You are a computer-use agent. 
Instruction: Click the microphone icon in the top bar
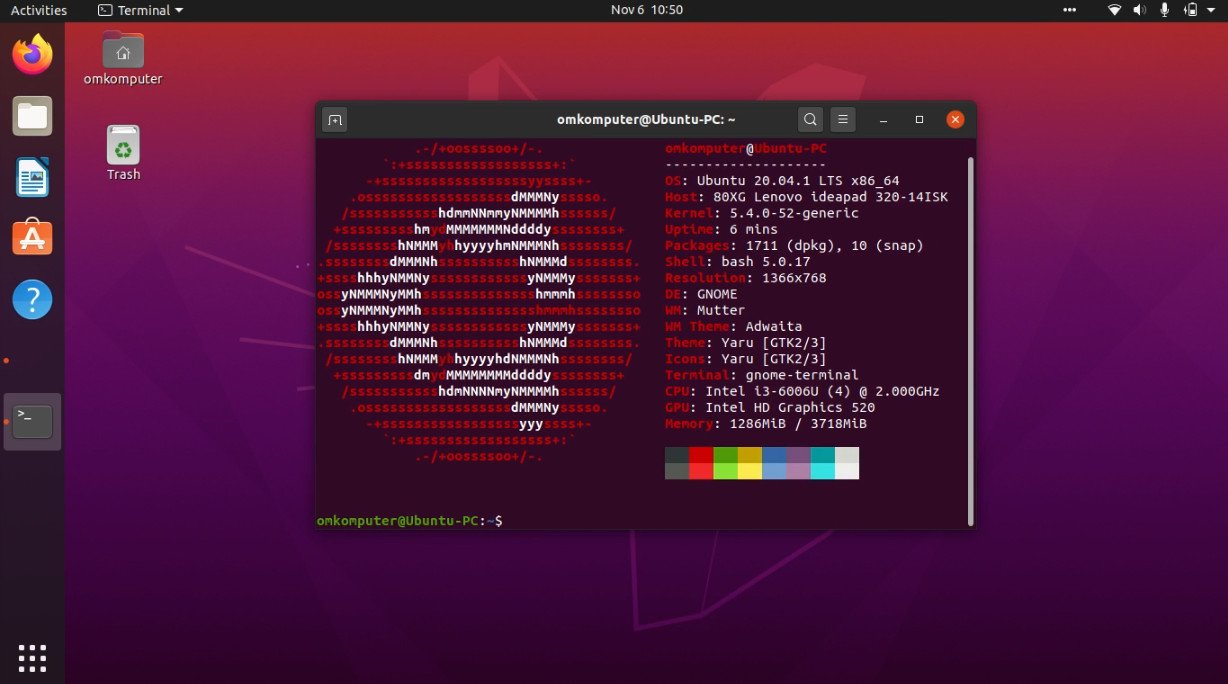click(x=1165, y=11)
